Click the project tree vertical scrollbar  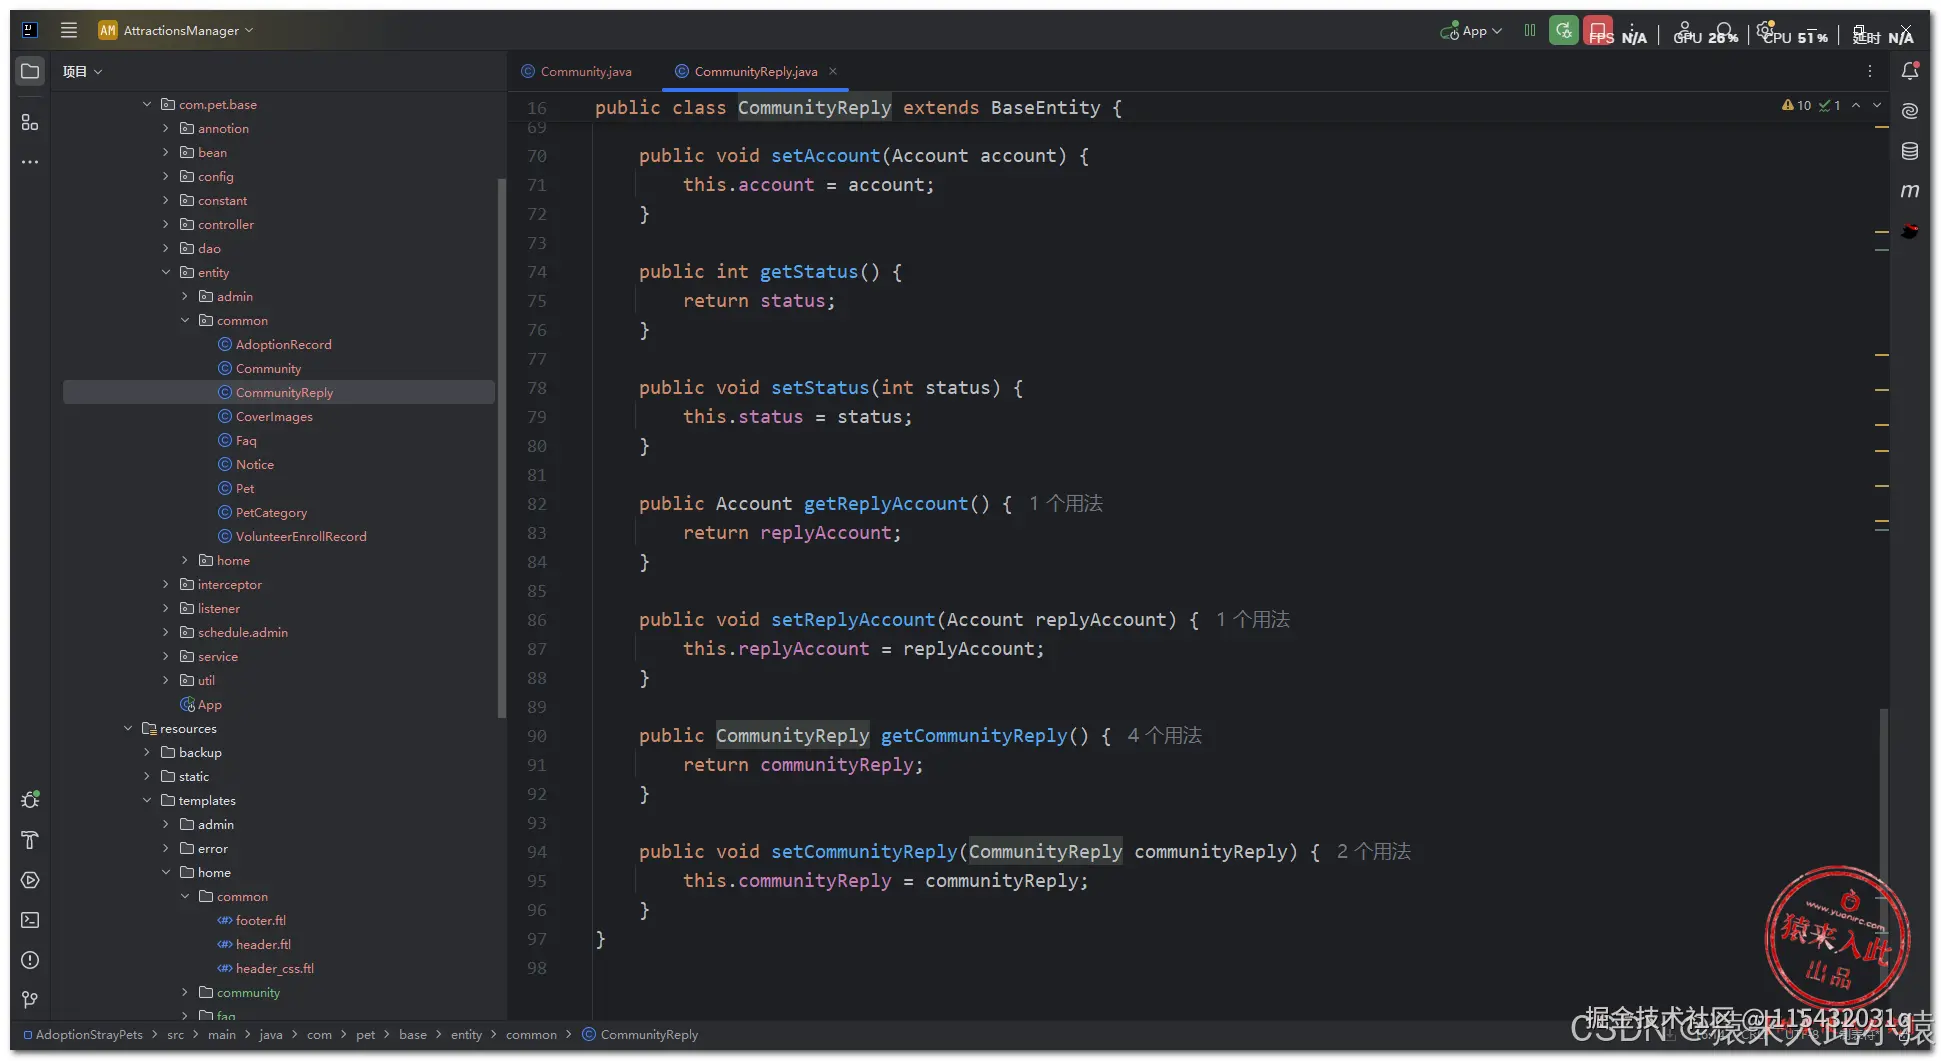pos(501,447)
